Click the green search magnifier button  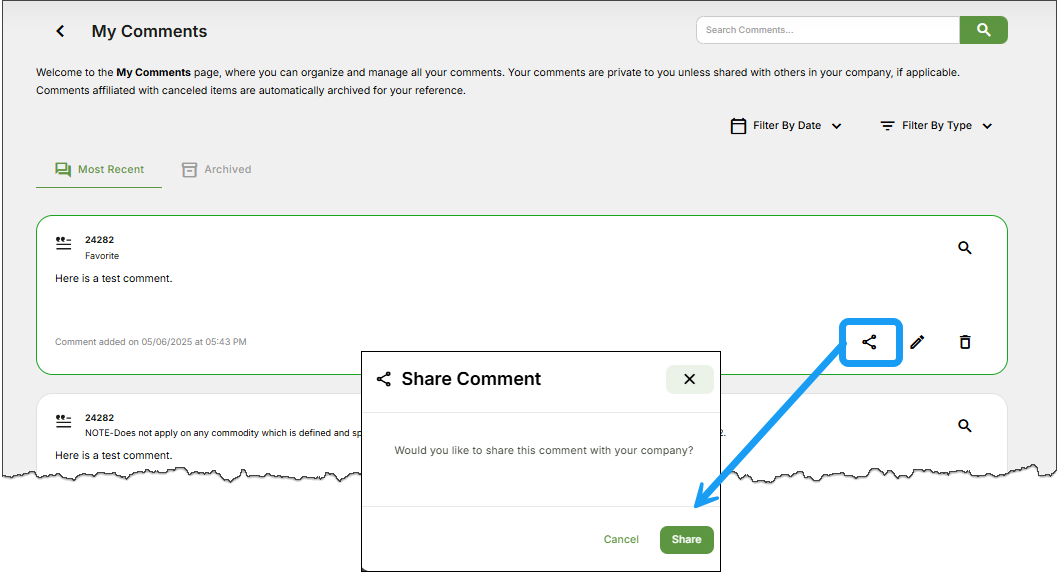[x=983, y=30]
